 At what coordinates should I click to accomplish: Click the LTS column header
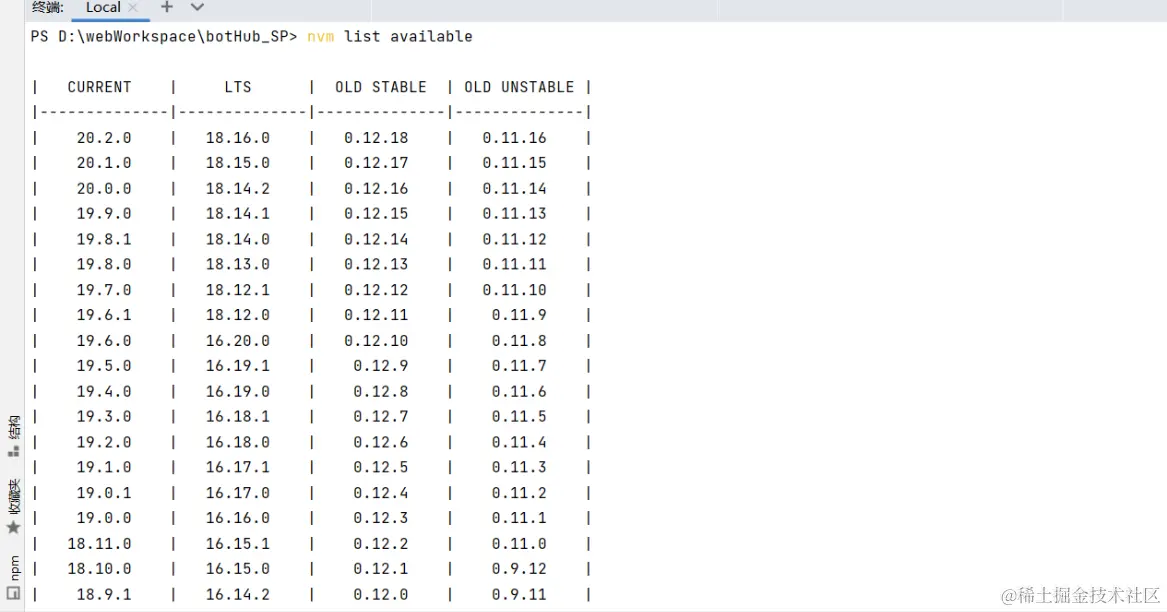(237, 87)
